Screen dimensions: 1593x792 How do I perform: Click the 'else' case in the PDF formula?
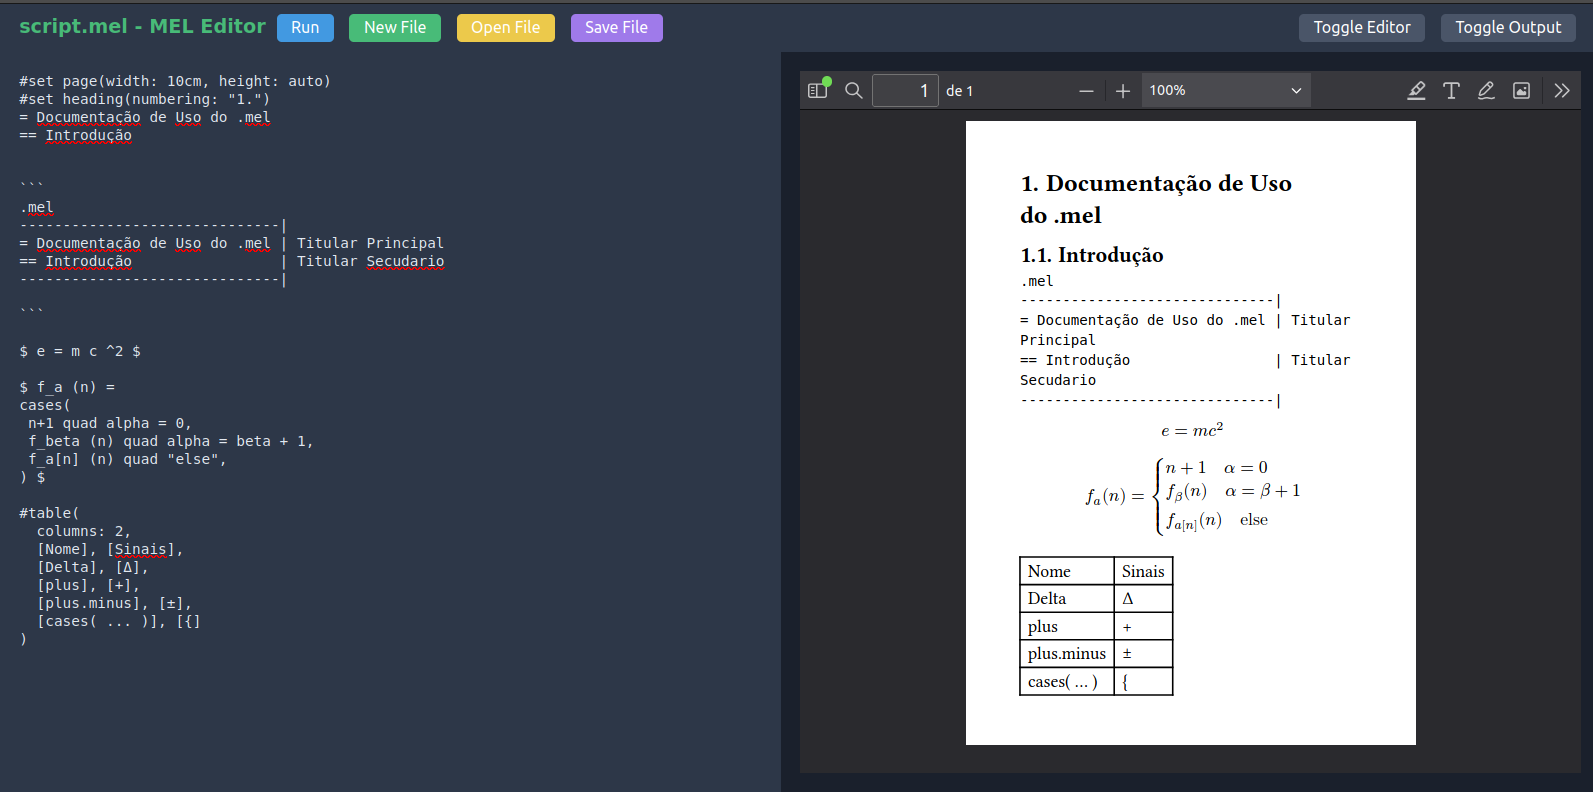click(1254, 520)
